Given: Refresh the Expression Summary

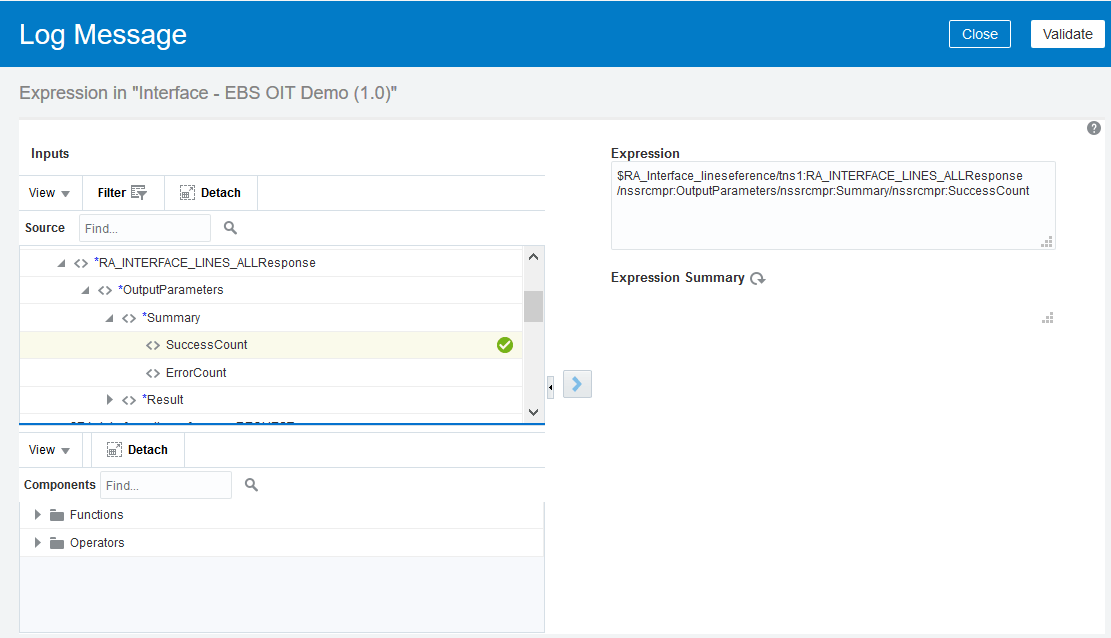Looking at the screenshot, I should pyautogui.click(x=758, y=279).
